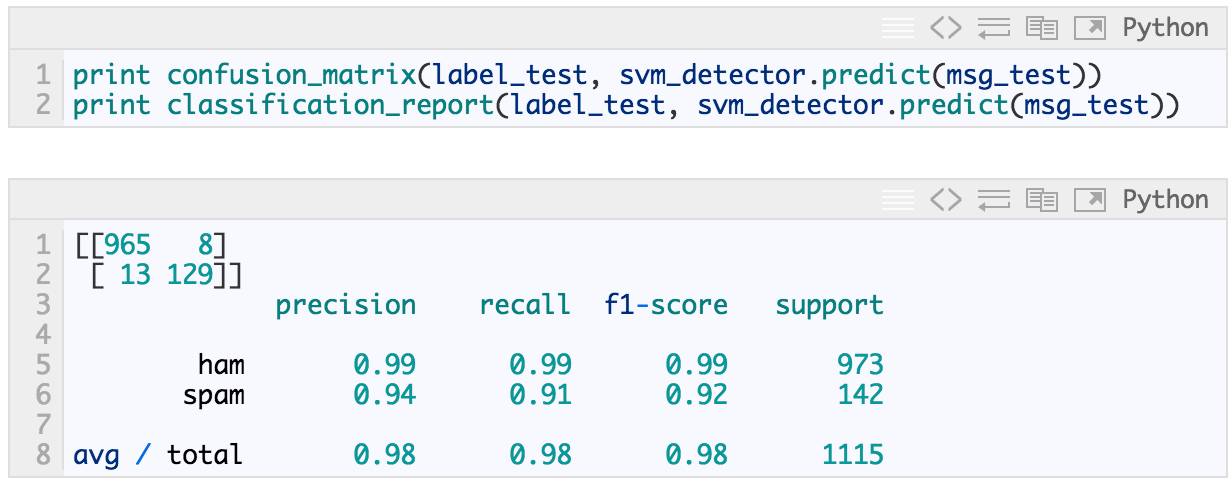Click the Python label on the confusion_matrix snippet

[x=1165, y=28]
